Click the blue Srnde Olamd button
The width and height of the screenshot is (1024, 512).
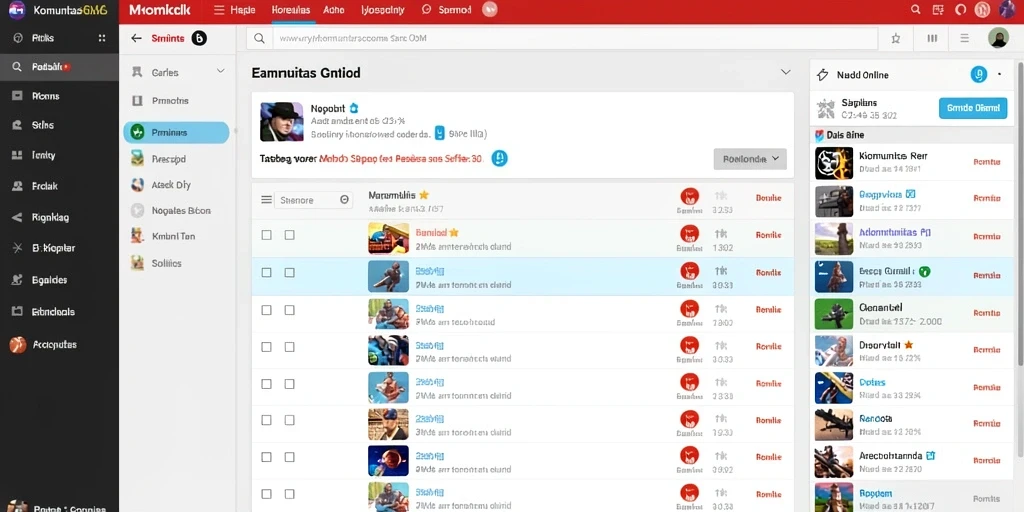point(972,108)
